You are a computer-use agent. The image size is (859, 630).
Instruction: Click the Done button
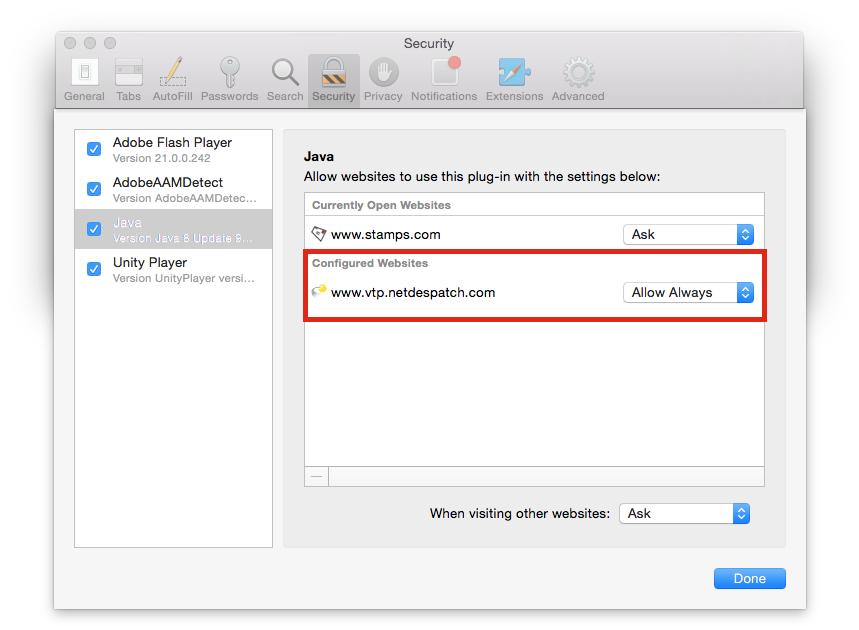coord(749,578)
